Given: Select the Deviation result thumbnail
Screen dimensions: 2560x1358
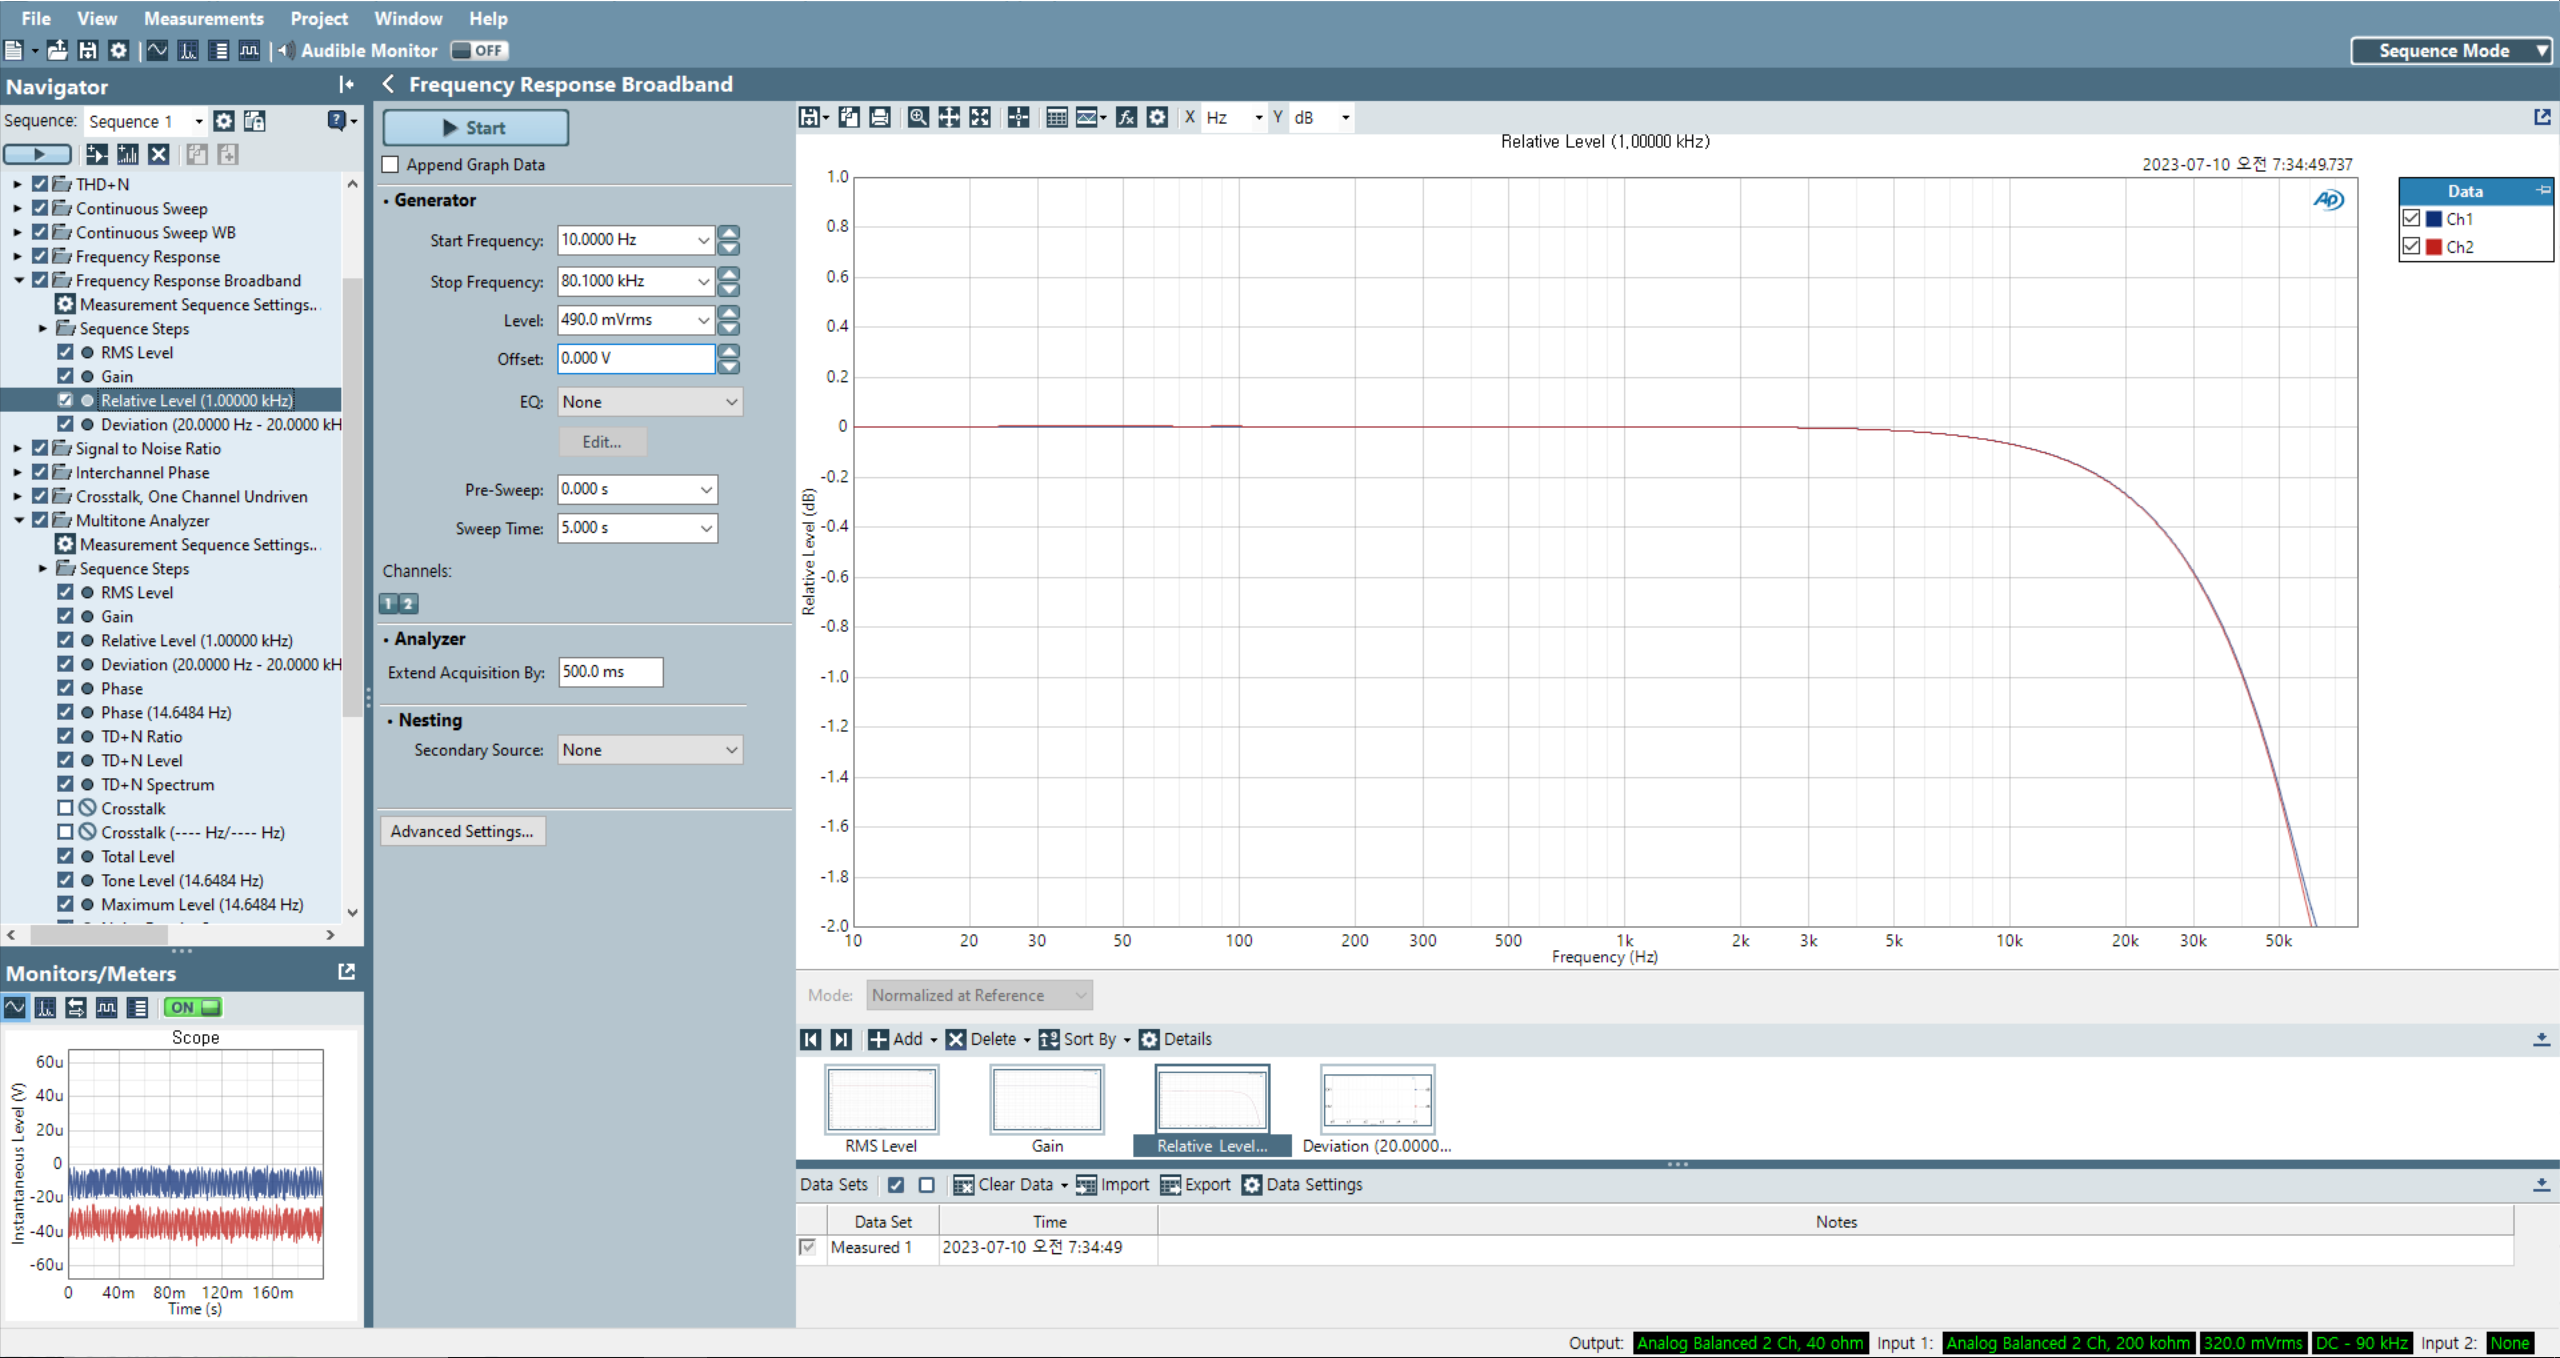Looking at the screenshot, I should coord(1376,1100).
